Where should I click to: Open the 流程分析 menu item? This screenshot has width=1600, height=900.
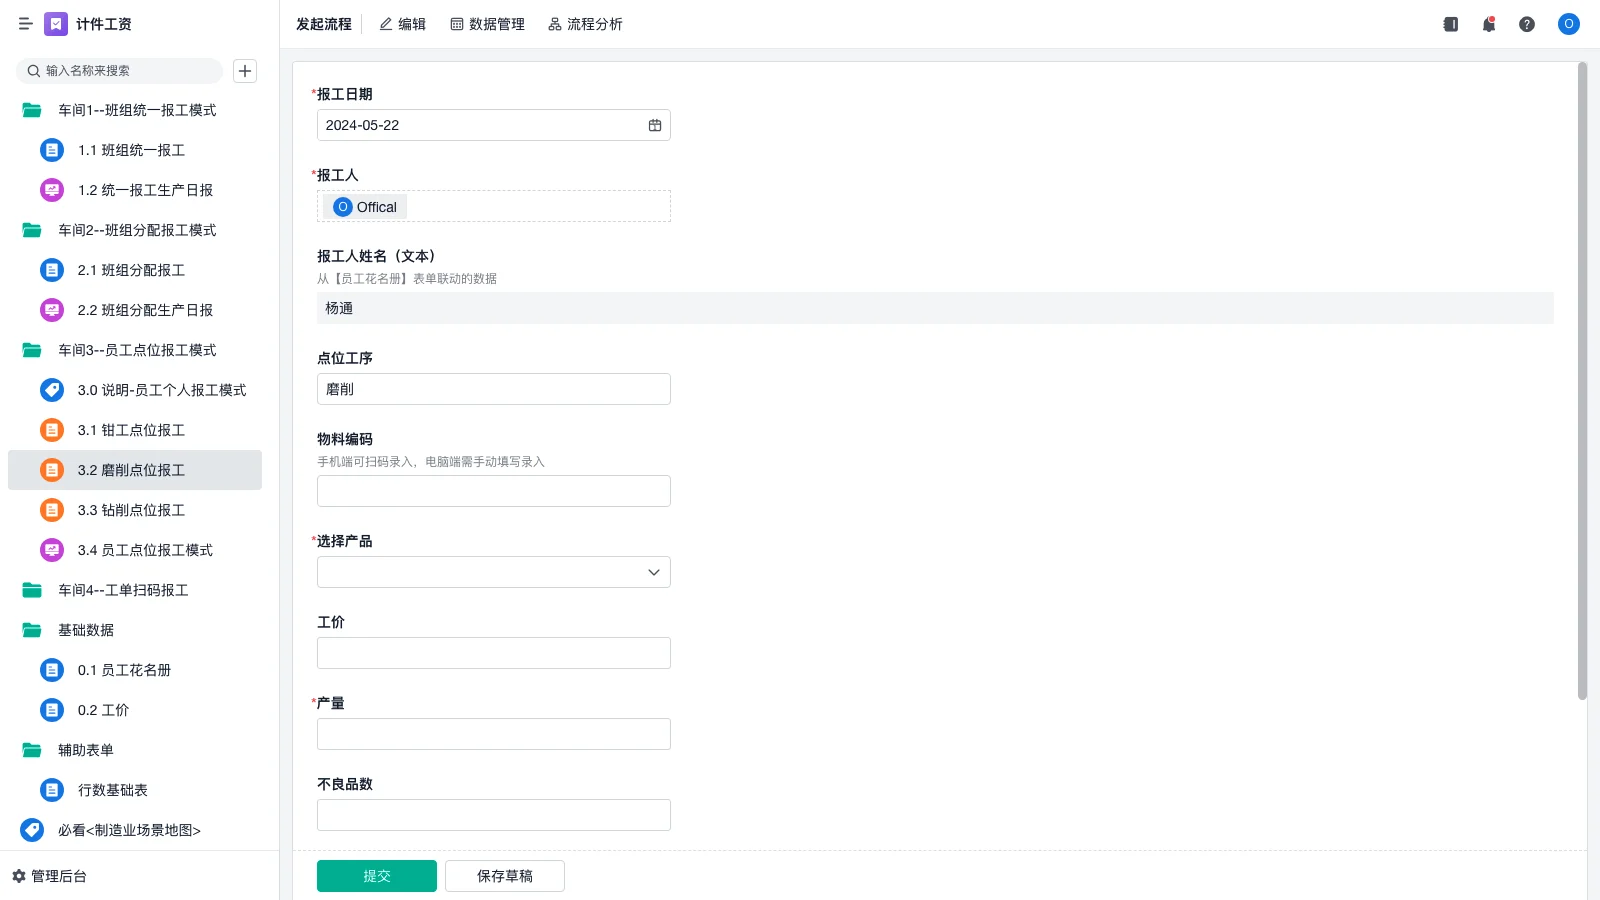click(585, 24)
